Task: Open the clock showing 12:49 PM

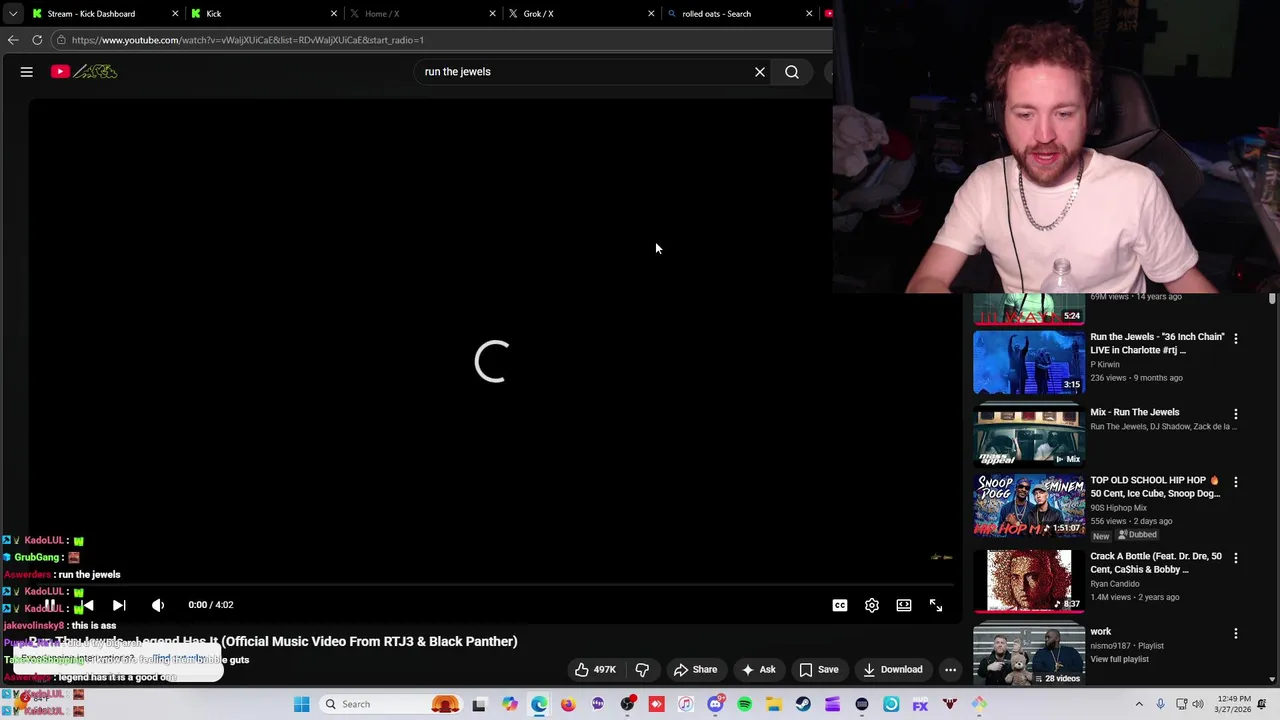Action: (1234, 705)
